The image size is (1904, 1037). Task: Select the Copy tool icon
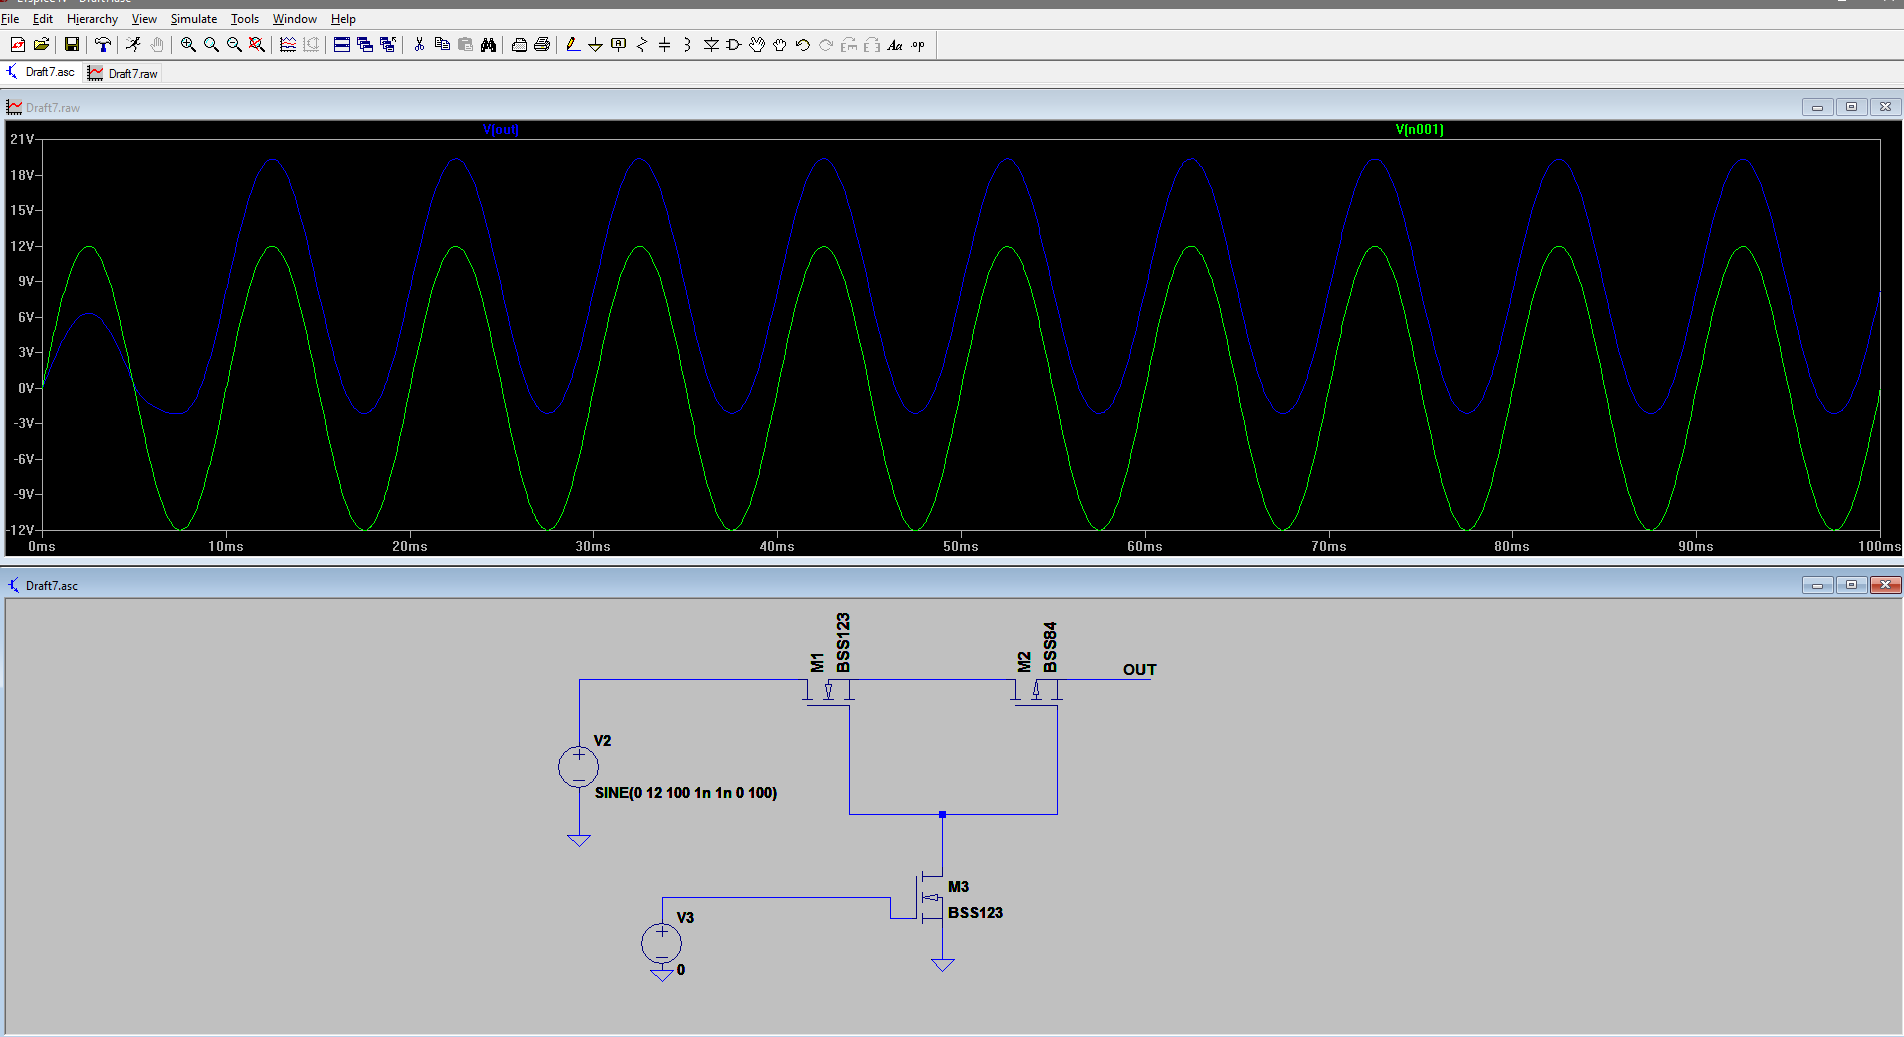point(442,44)
